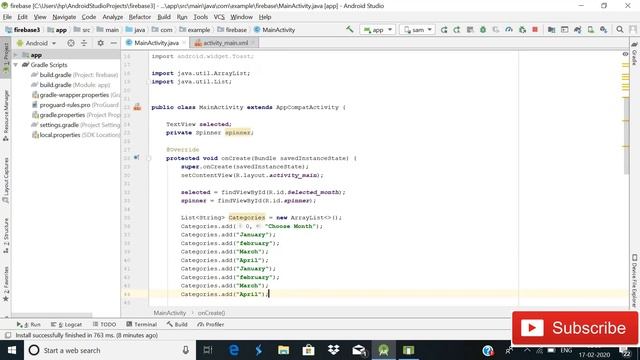Open the AVD Manager device icon
The width and height of the screenshot is (640, 360).
(x=591, y=30)
